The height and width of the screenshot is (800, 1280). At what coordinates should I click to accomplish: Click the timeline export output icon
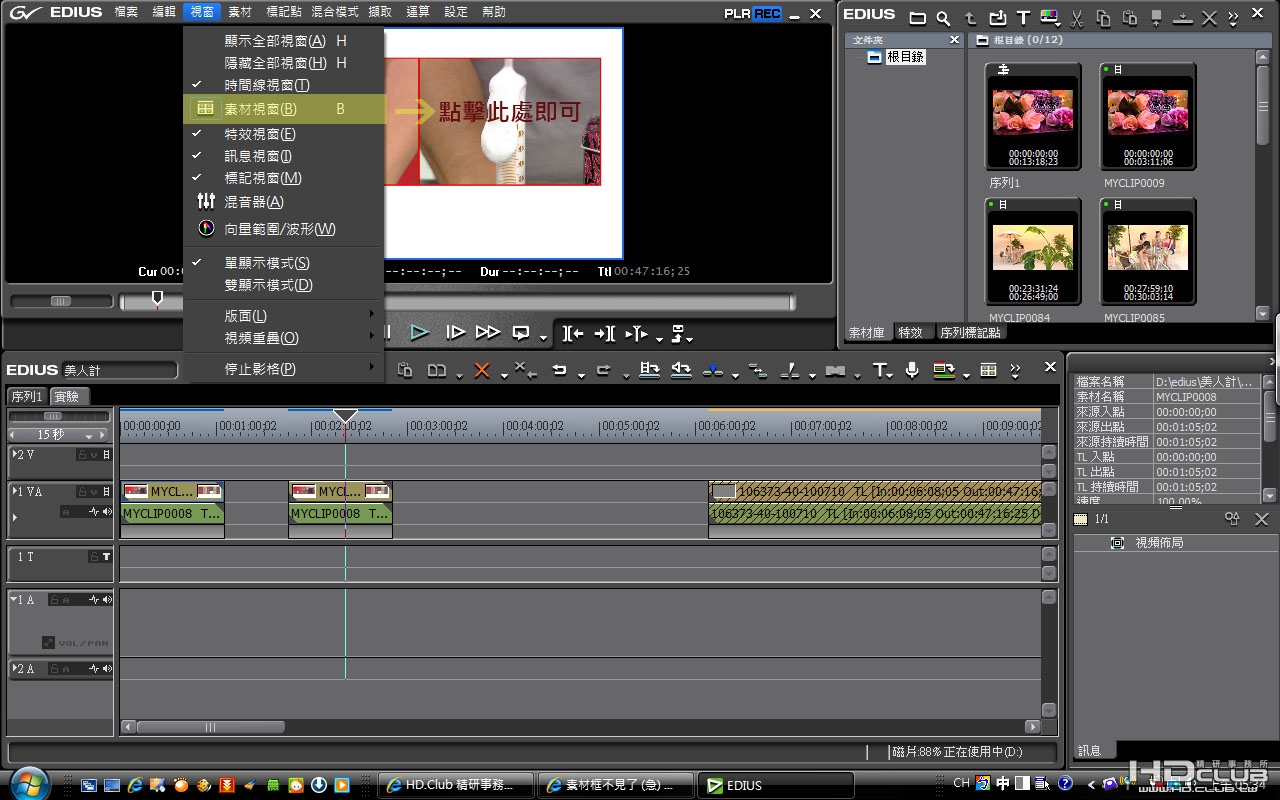(x=943, y=370)
